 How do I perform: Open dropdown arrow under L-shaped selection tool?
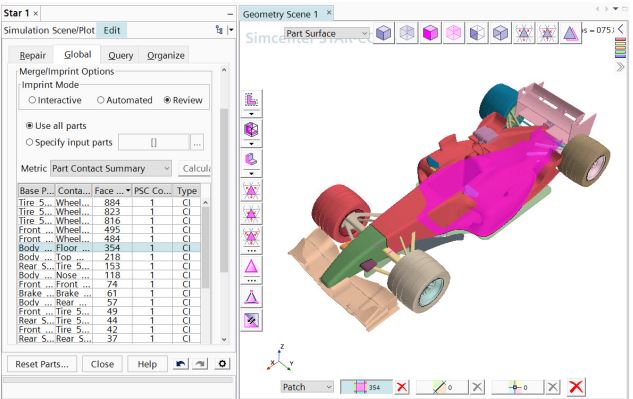click(x=251, y=114)
